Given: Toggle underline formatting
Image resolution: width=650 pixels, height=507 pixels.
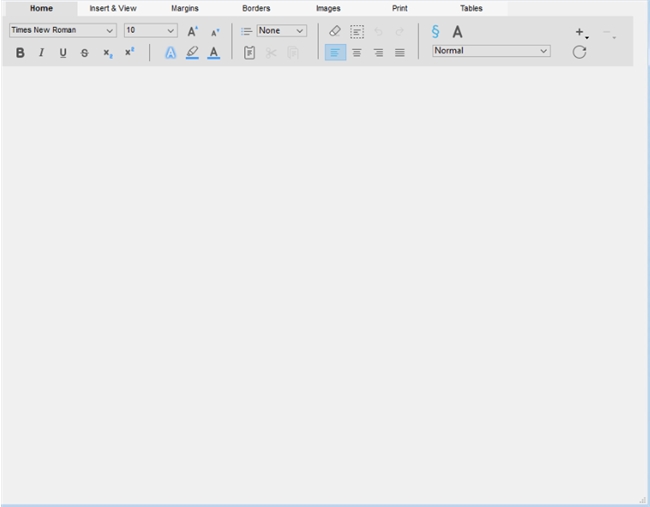Looking at the screenshot, I should coord(63,53).
